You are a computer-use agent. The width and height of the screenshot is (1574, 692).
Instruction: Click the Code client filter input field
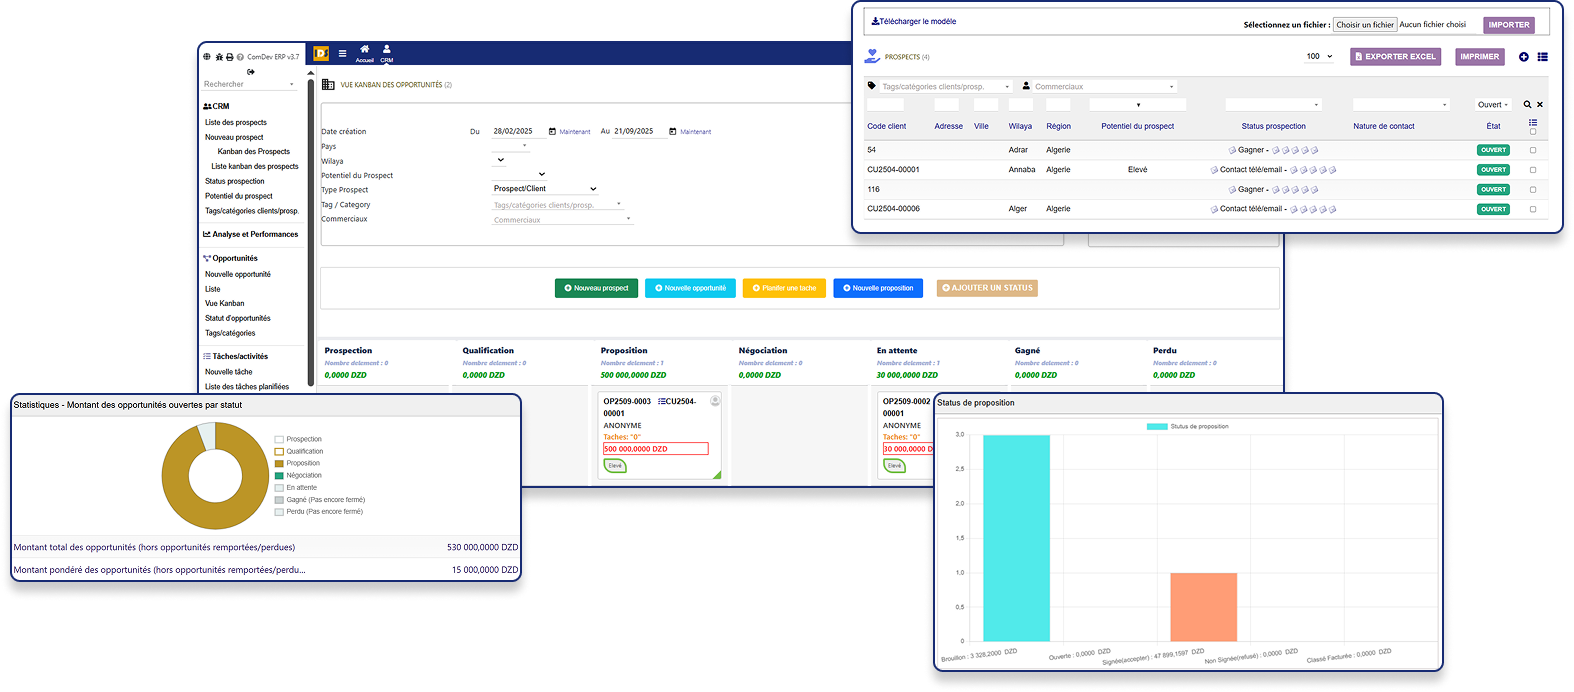886,104
